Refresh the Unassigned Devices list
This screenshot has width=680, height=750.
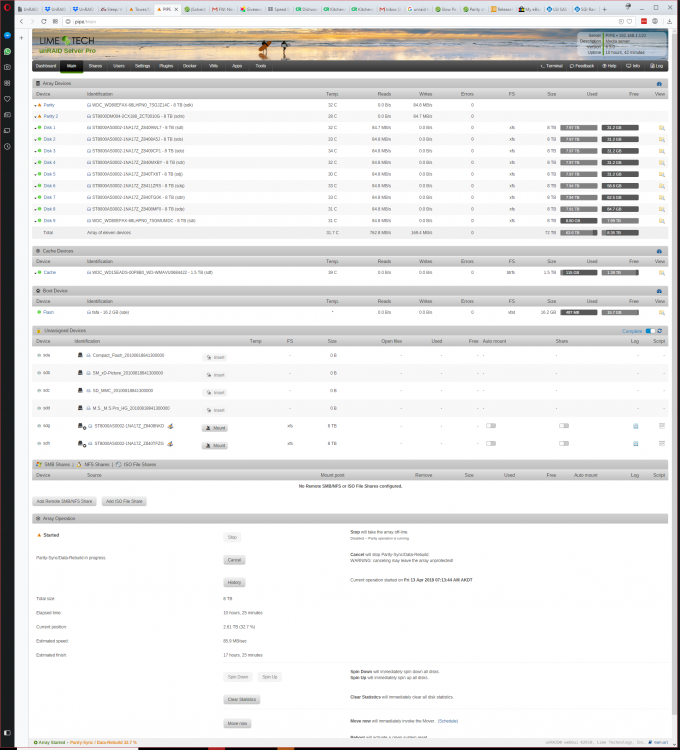pos(660,331)
